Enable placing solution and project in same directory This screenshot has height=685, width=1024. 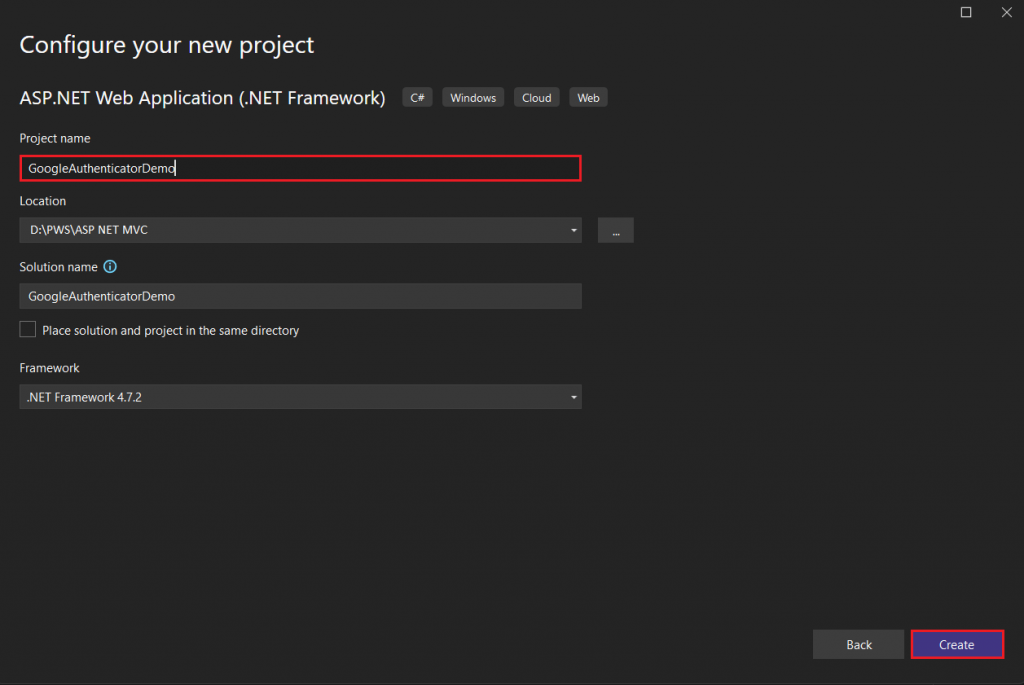click(x=27, y=328)
